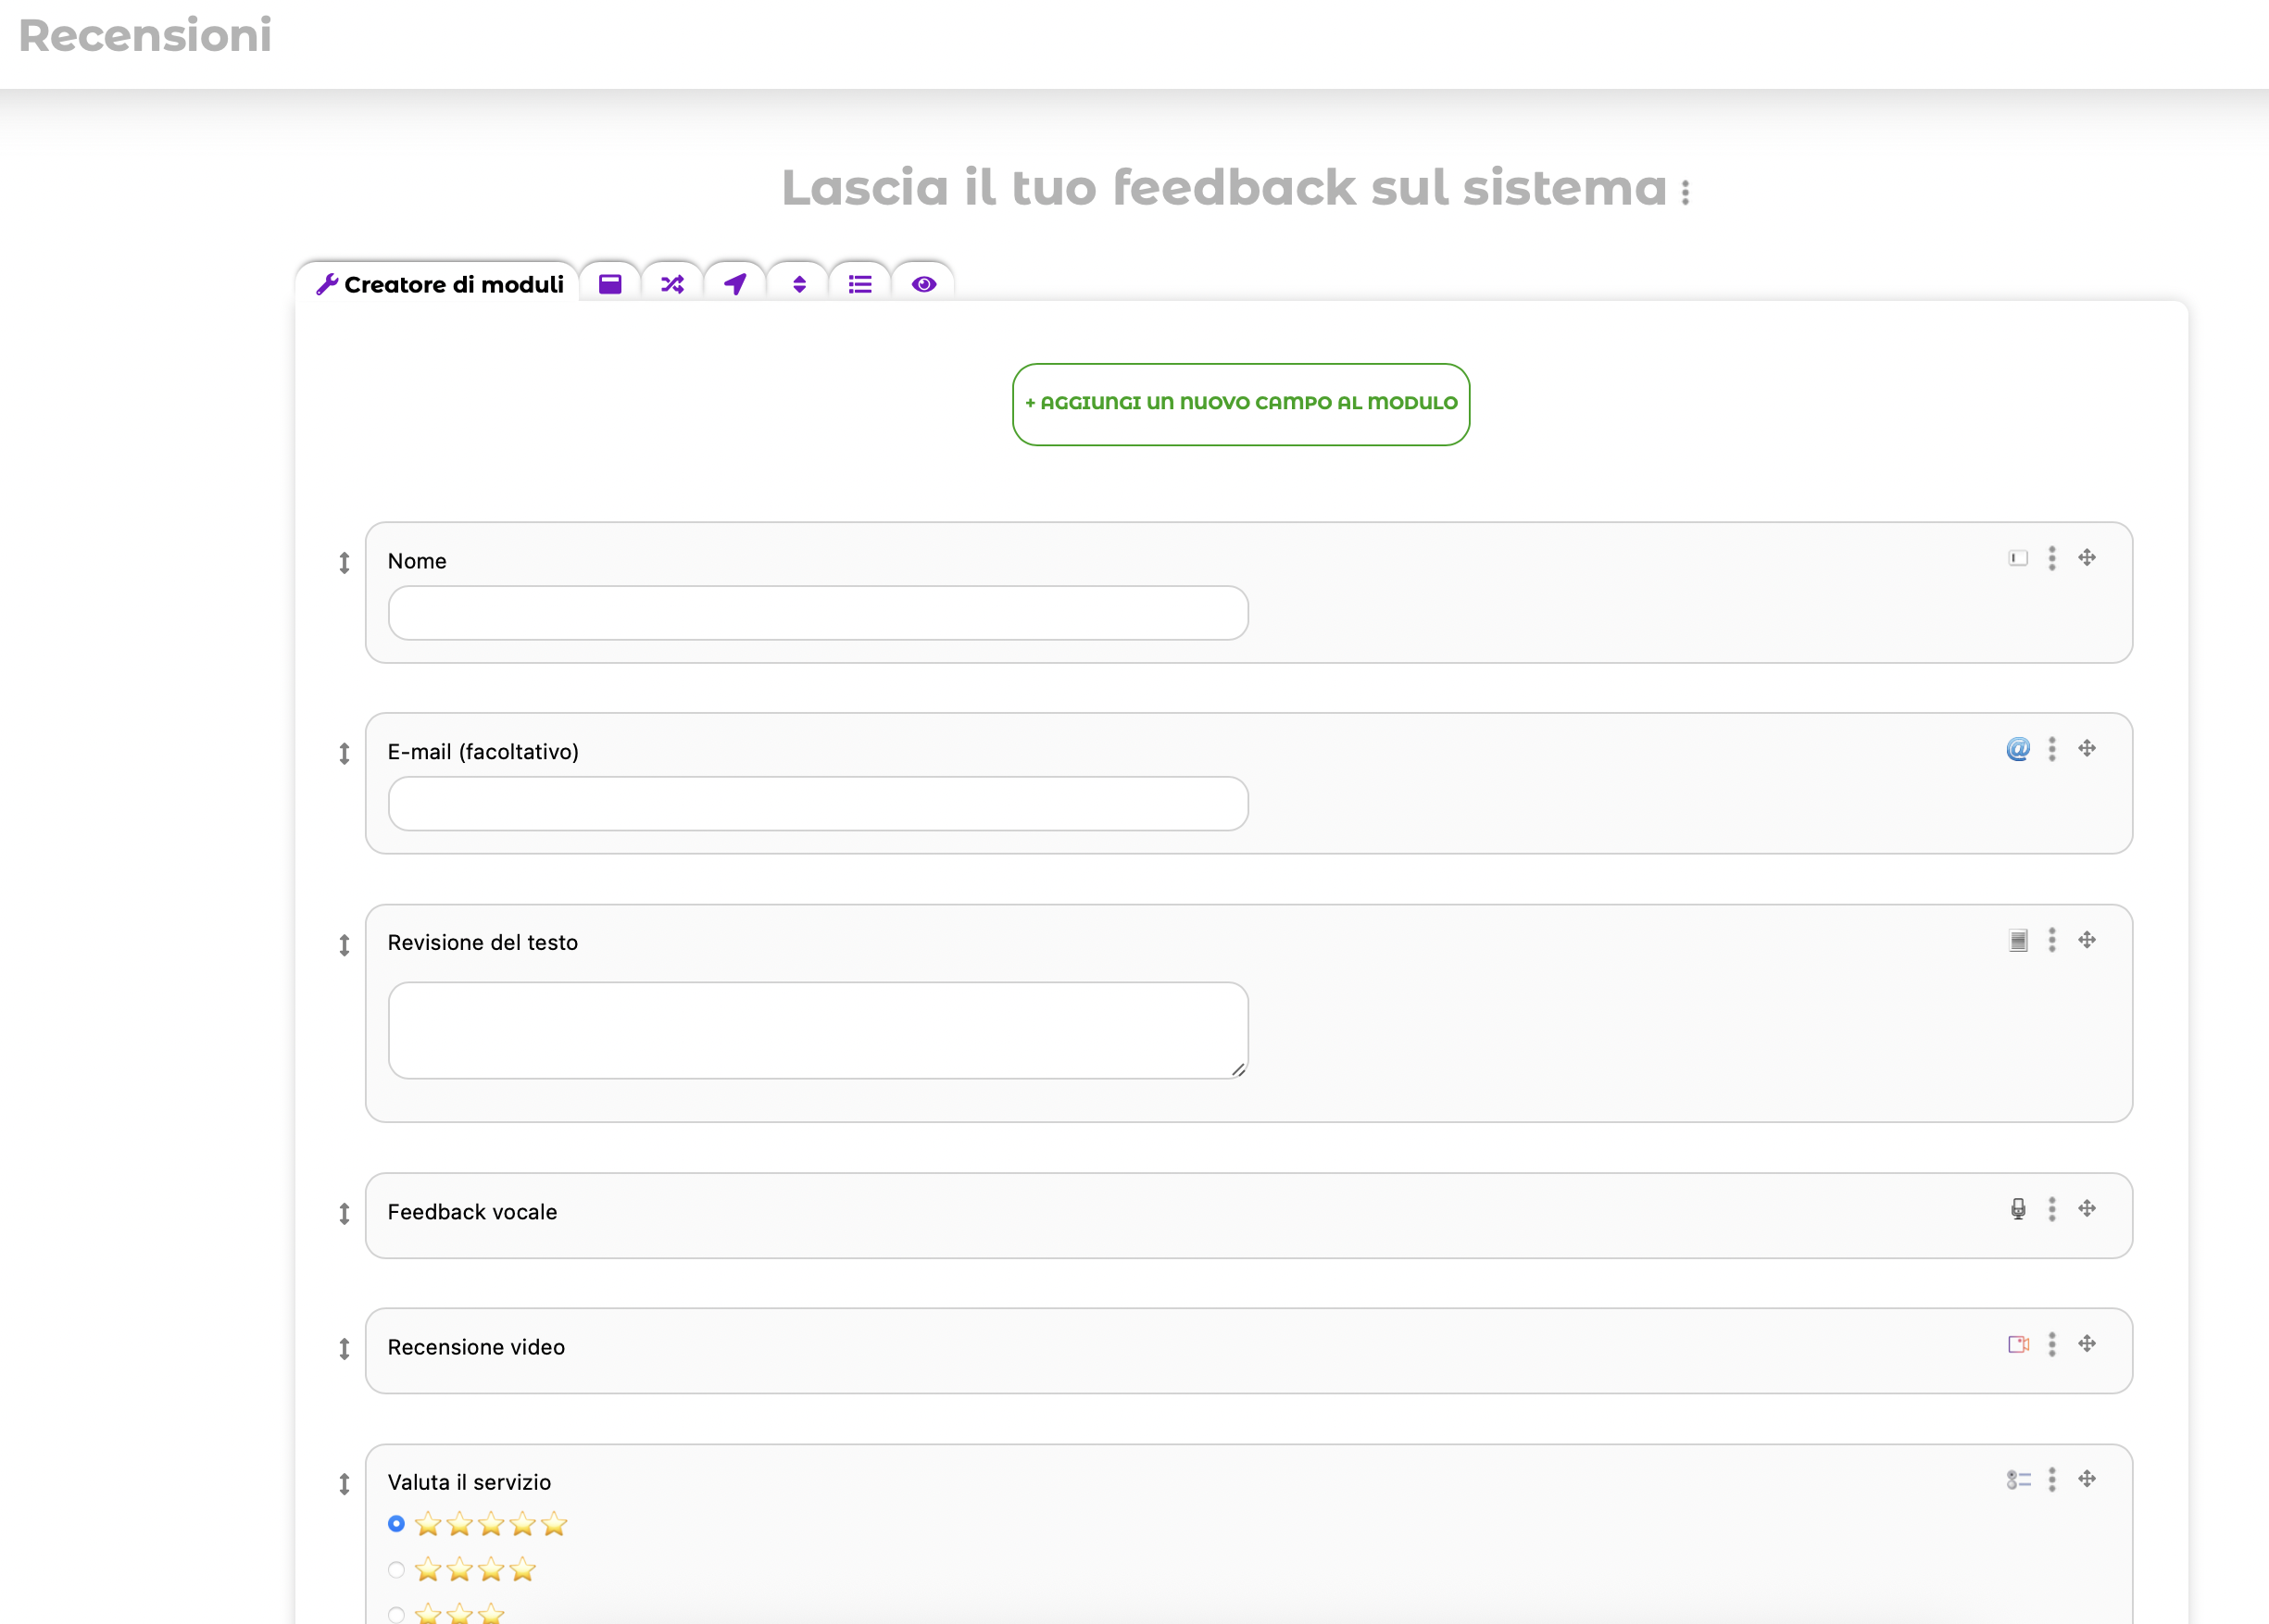2269x1624 pixels.
Task: Click the Nome text input field
Action: (x=817, y=612)
